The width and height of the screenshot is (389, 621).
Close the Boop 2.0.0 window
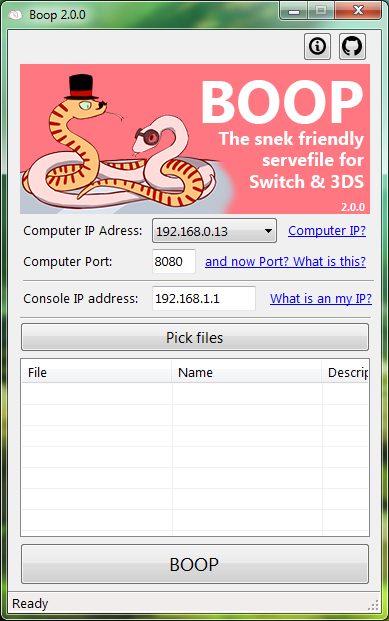[x=358, y=10]
